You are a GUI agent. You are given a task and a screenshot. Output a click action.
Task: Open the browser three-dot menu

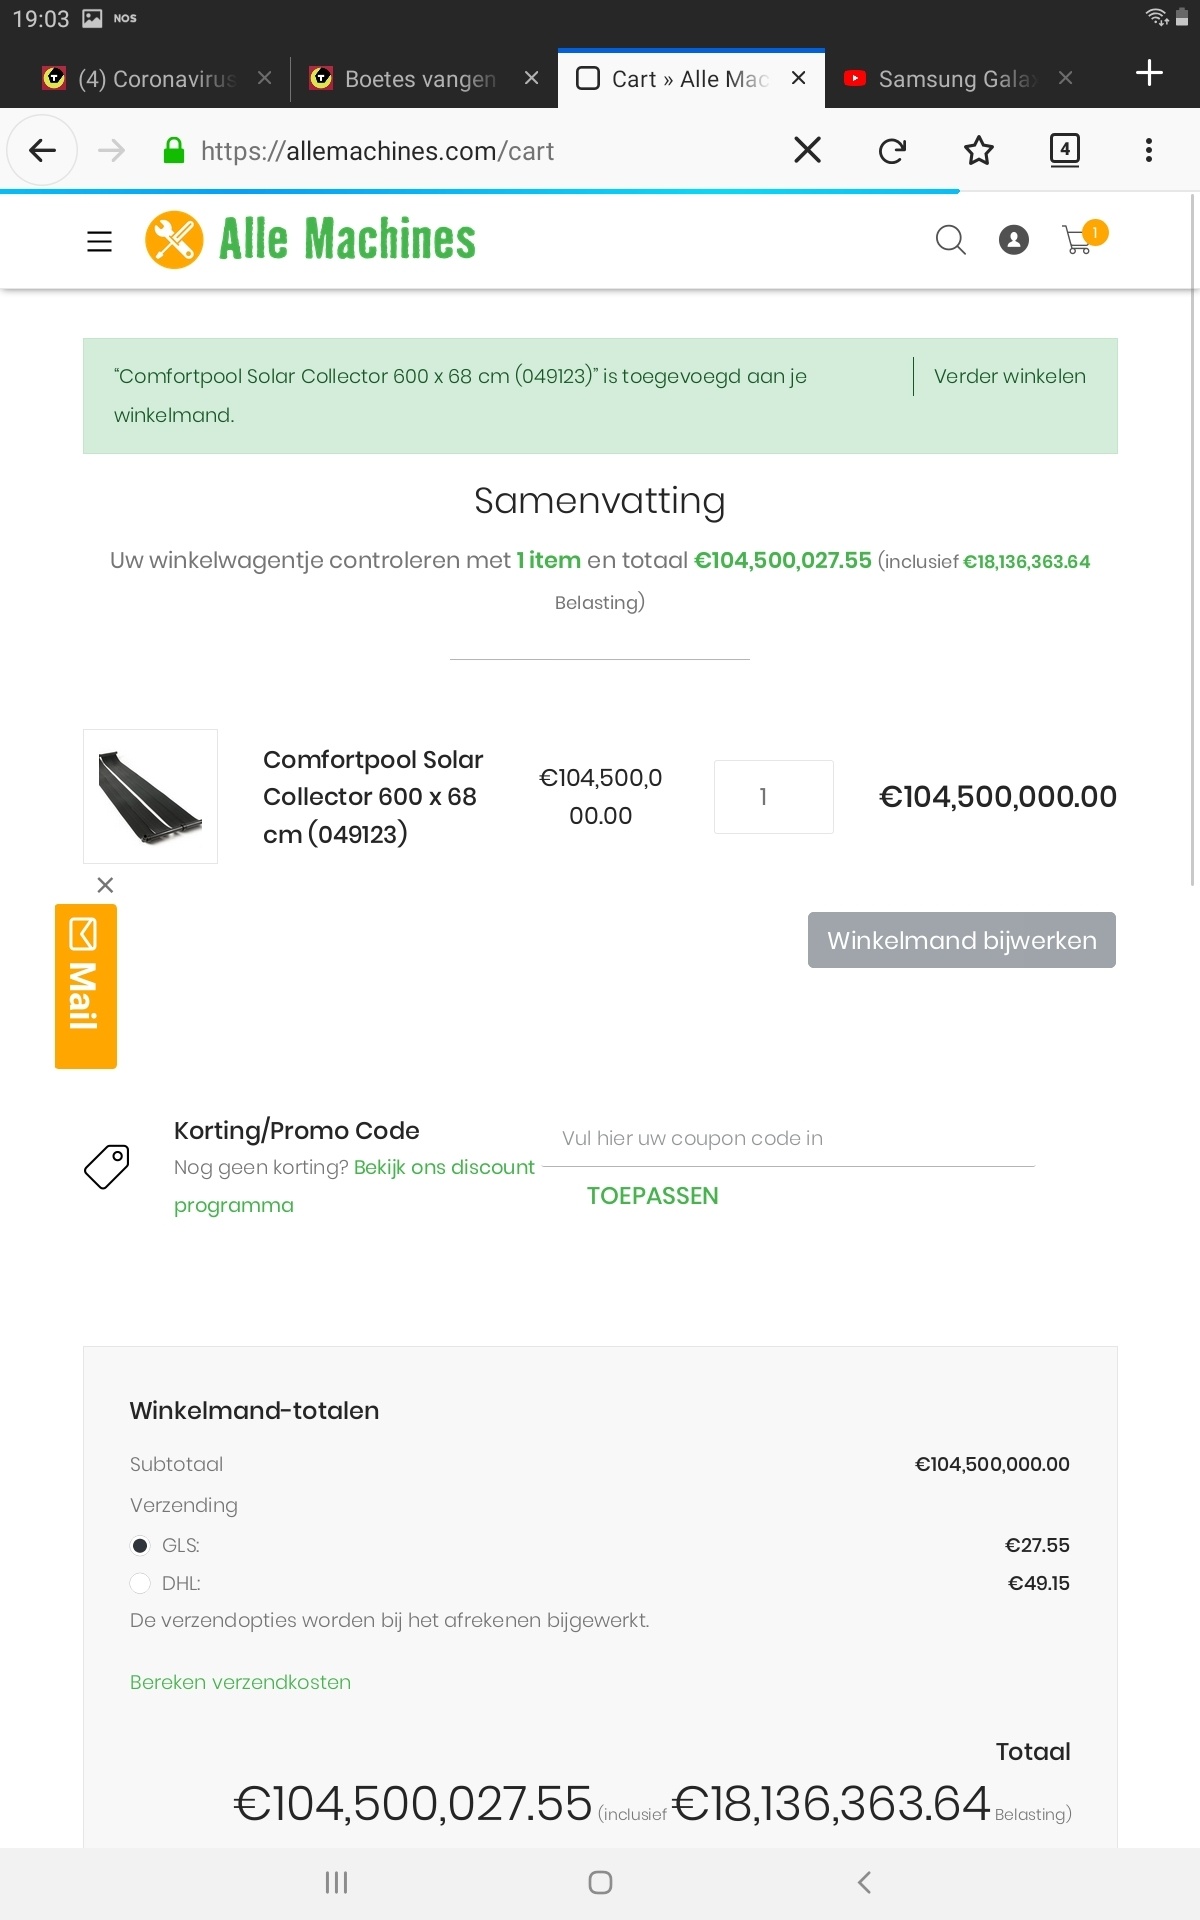(x=1148, y=150)
